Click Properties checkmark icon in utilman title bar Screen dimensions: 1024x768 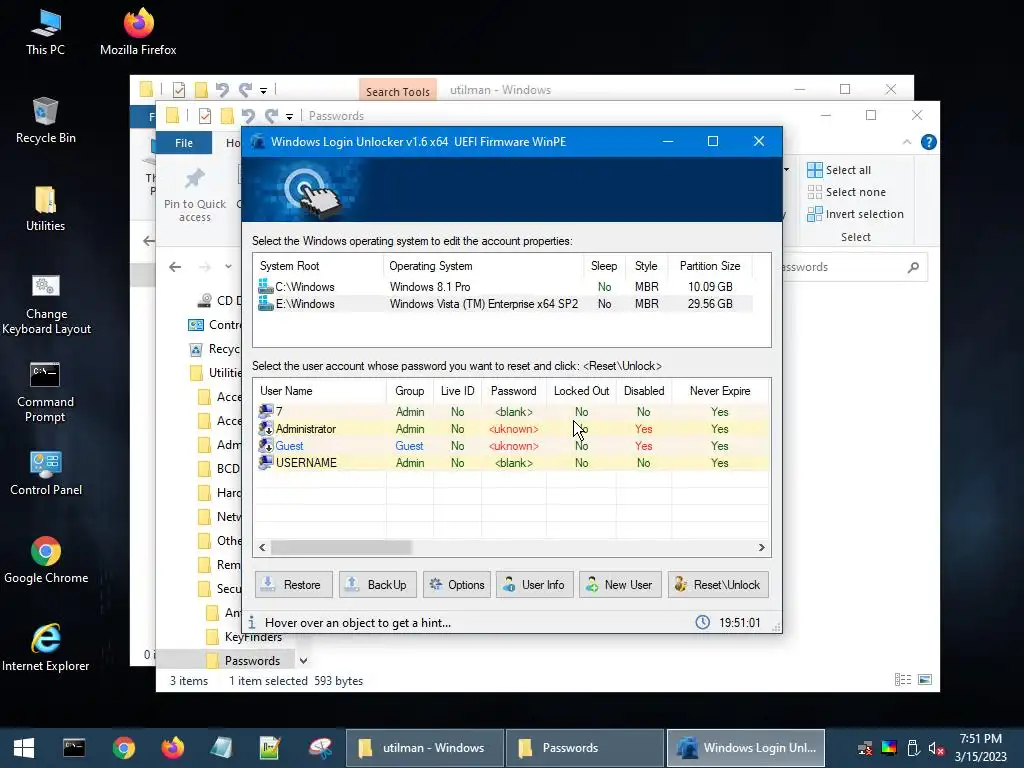click(x=179, y=89)
